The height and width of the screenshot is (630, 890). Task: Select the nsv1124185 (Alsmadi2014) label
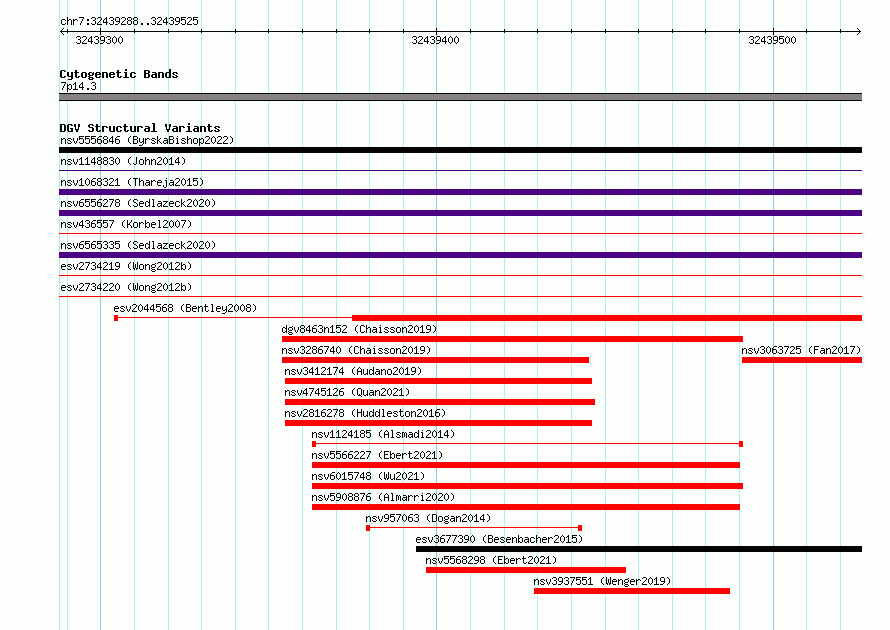(383, 434)
